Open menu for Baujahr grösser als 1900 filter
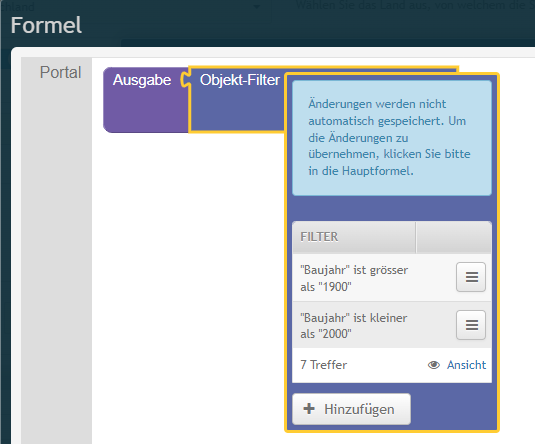Screen dimensions: 535x444 click(x=471, y=277)
